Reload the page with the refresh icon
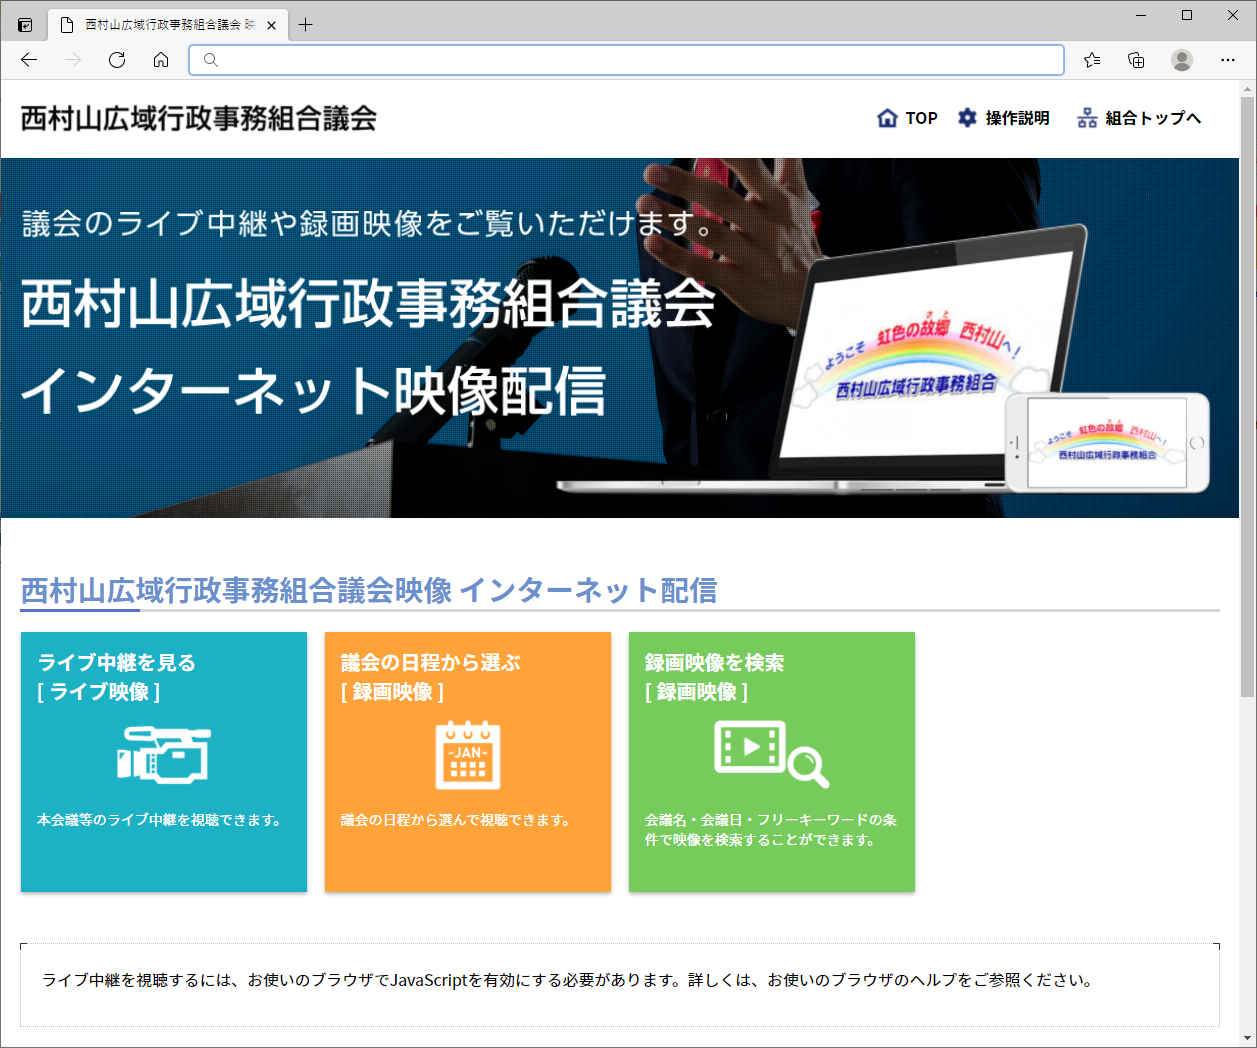 click(117, 60)
